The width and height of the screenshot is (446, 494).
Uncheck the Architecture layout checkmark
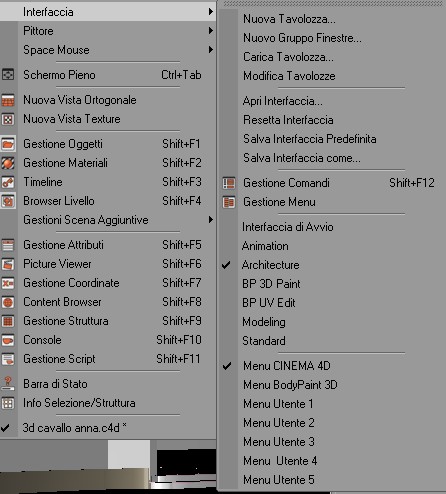point(226,265)
